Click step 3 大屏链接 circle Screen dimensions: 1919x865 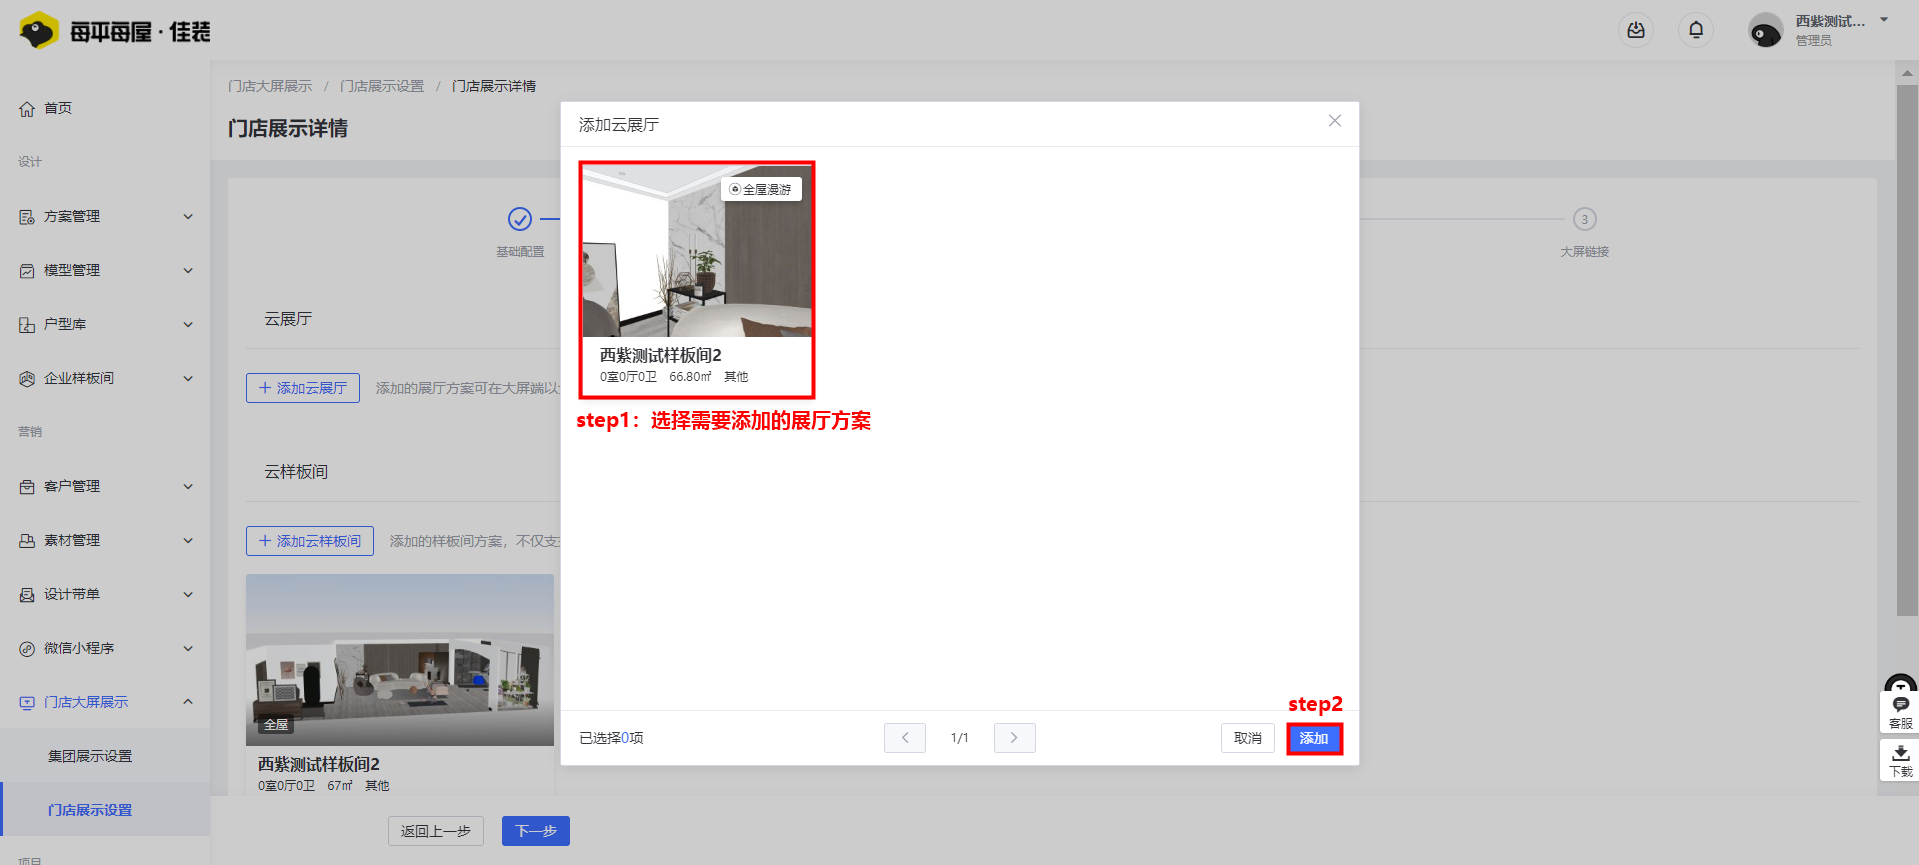pyautogui.click(x=1585, y=219)
